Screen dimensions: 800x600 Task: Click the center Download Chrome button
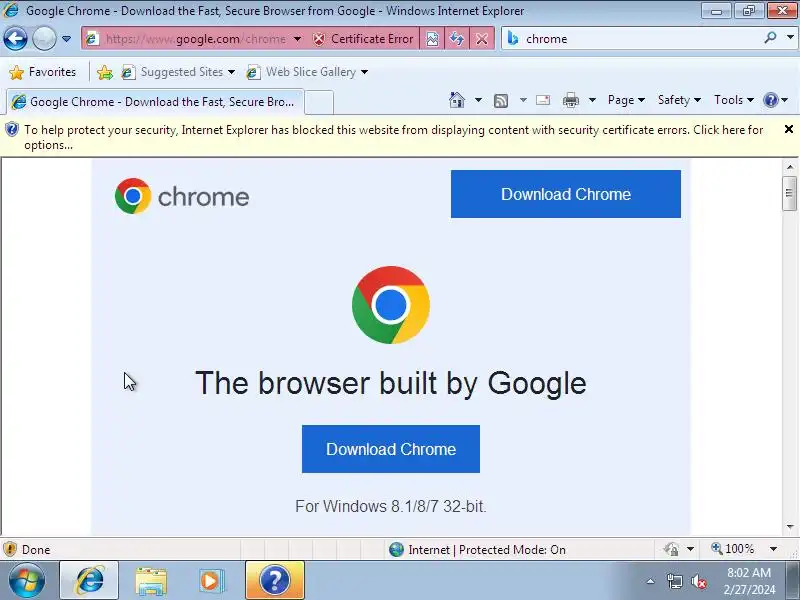(x=391, y=449)
